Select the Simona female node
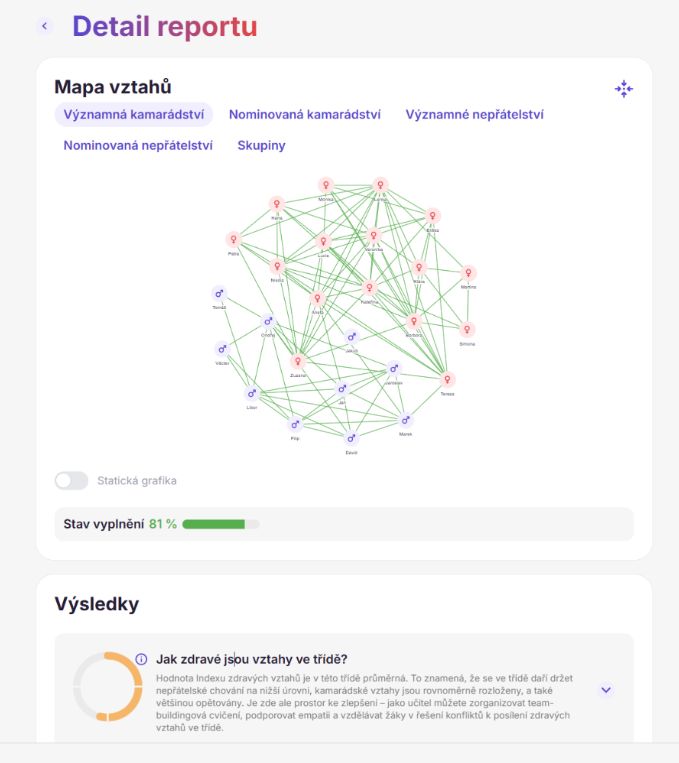Screen dimensions: 679x763 (x=467, y=329)
